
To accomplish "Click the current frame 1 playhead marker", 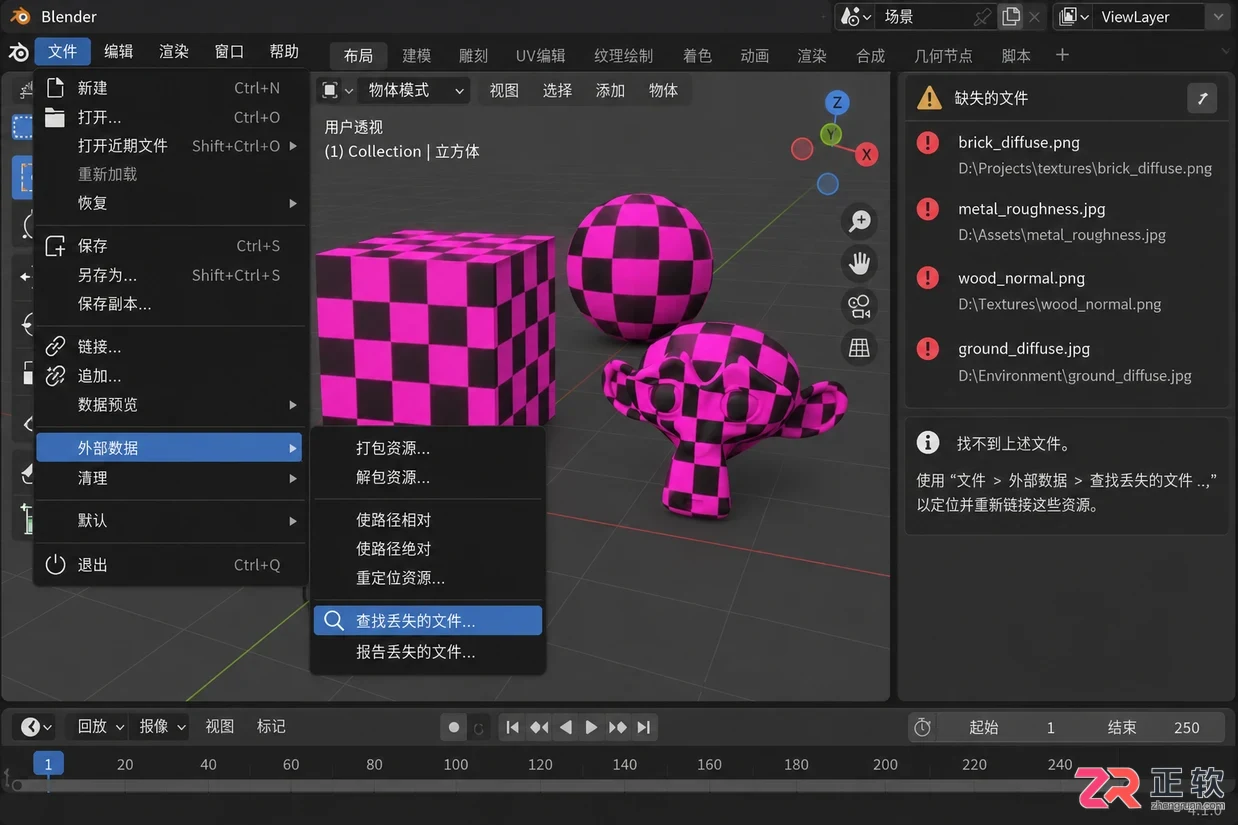I will point(48,764).
